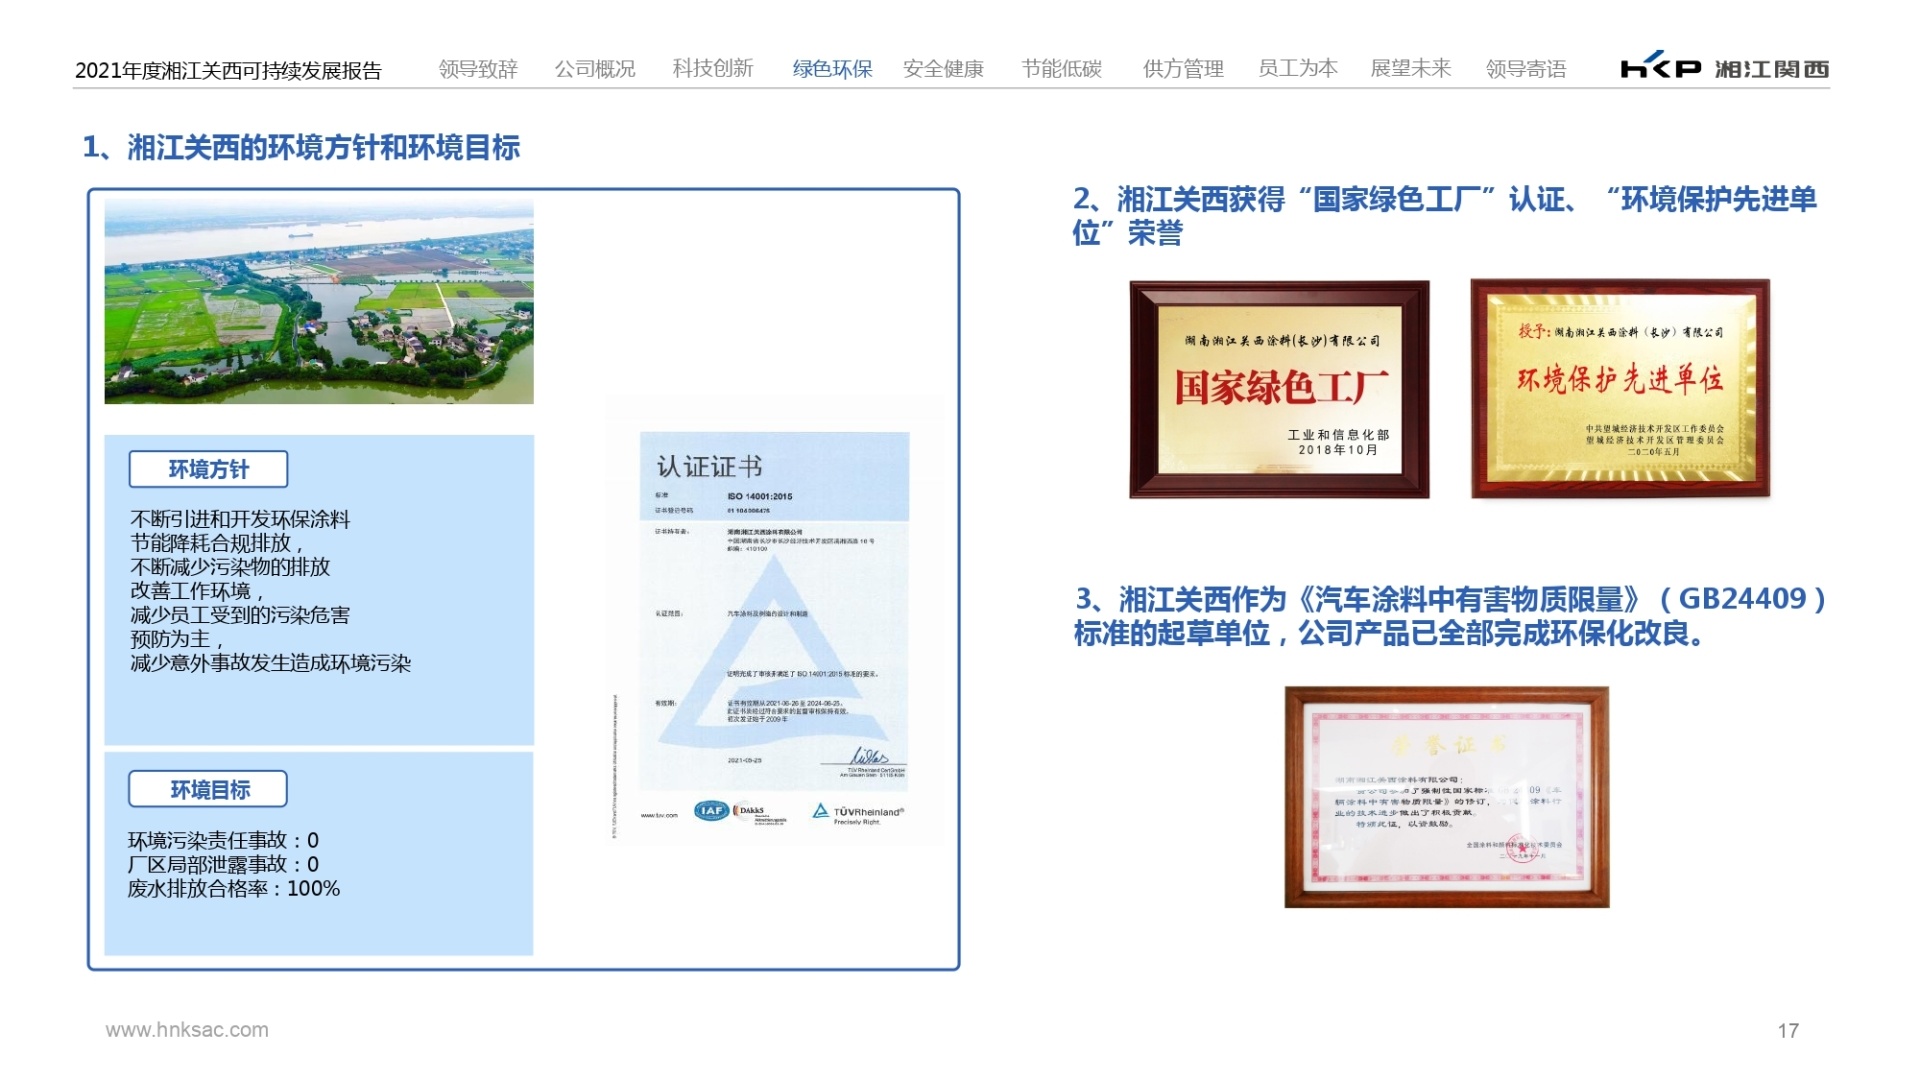The width and height of the screenshot is (1920, 1080).
Task: Go to the 员工为本 tab
Action: [x=1298, y=68]
